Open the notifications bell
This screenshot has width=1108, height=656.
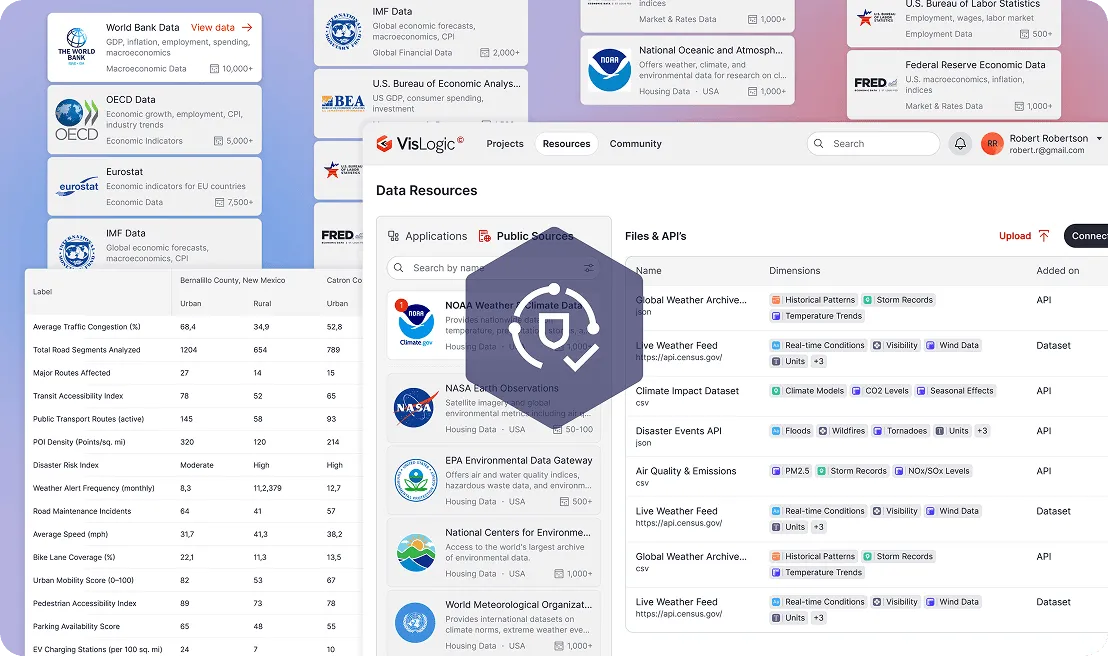pyautogui.click(x=960, y=144)
